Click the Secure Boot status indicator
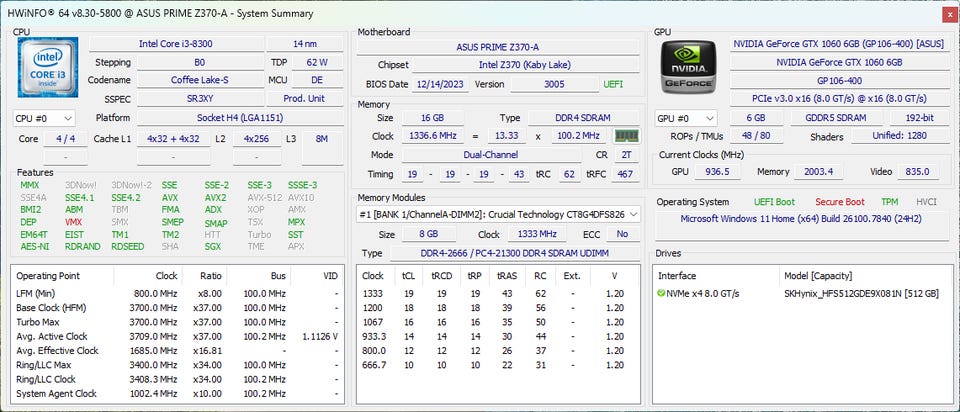This screenshot has height=412, width=960. (x=839, y=202)
